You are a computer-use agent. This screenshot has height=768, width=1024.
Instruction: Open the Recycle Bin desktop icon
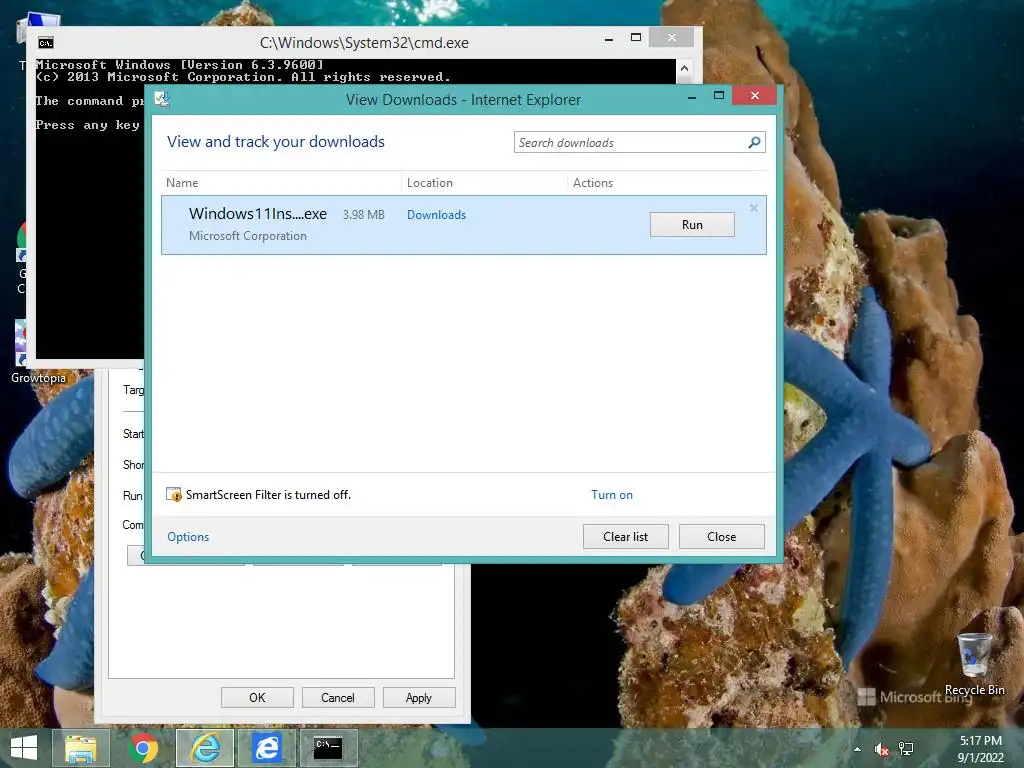[974, 663]
